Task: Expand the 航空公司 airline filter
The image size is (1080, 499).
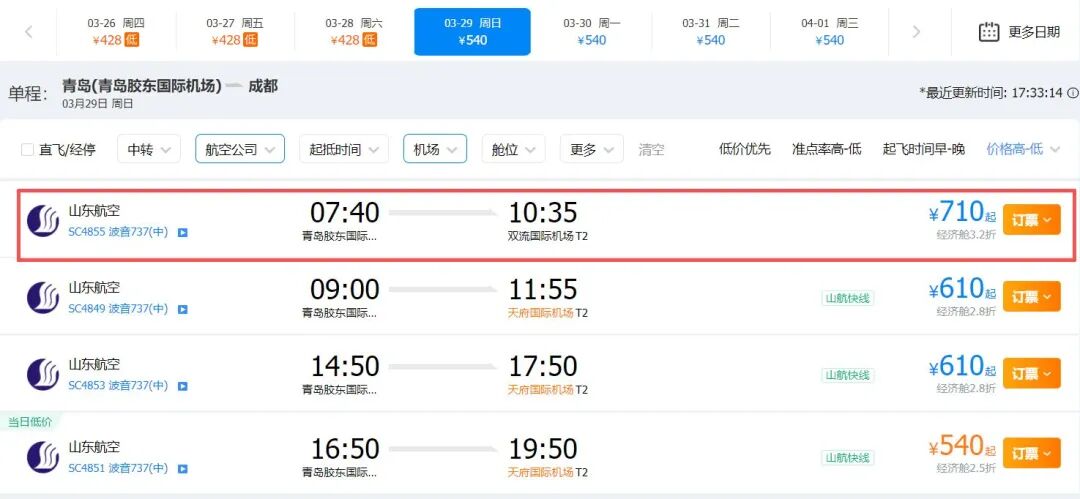Action: 240,149
